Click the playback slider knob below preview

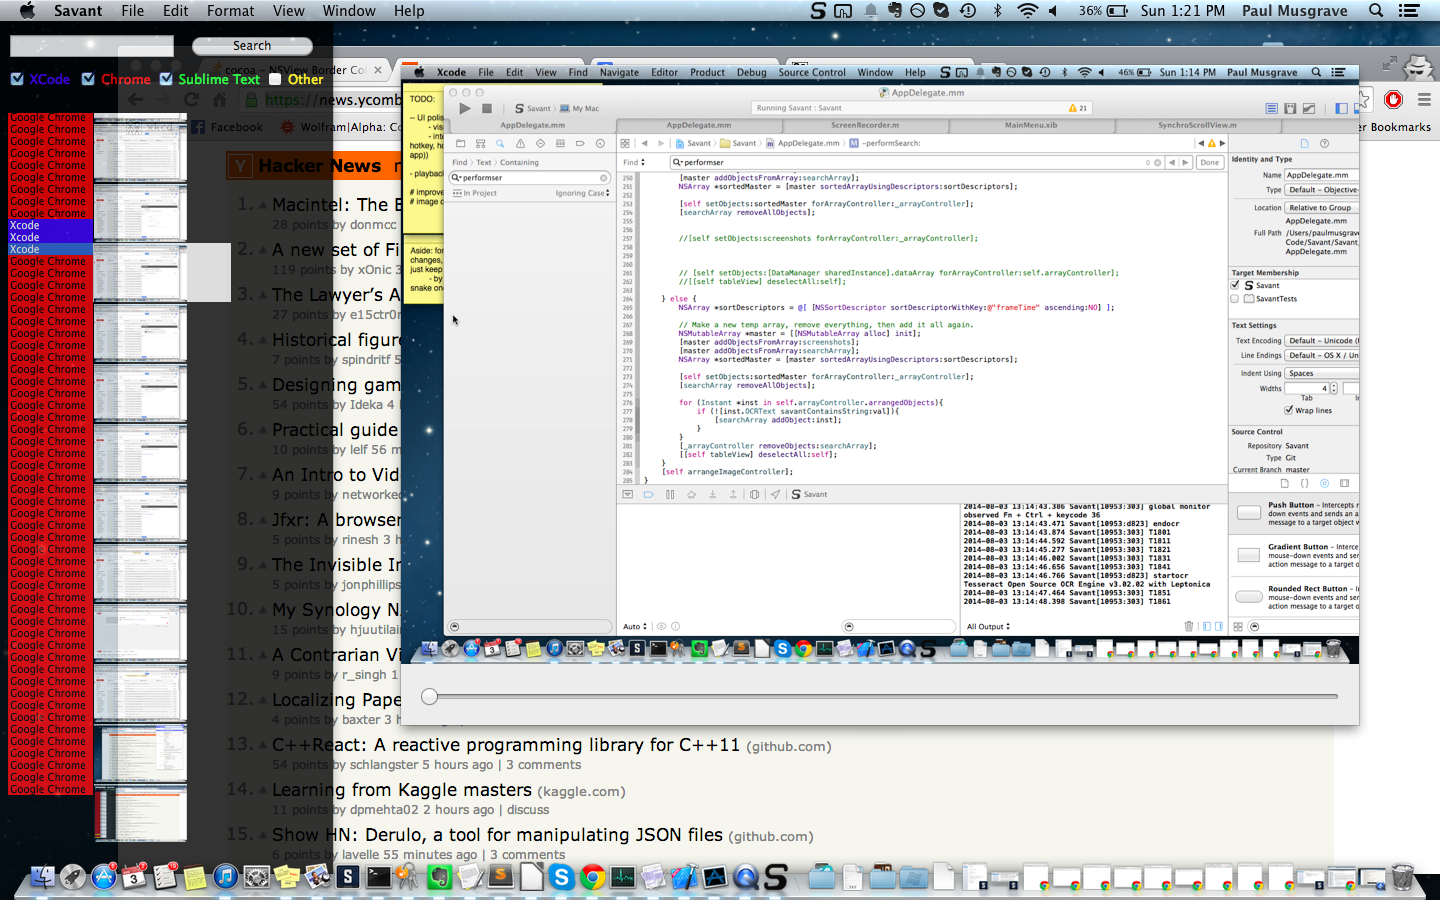pos(429,696)
